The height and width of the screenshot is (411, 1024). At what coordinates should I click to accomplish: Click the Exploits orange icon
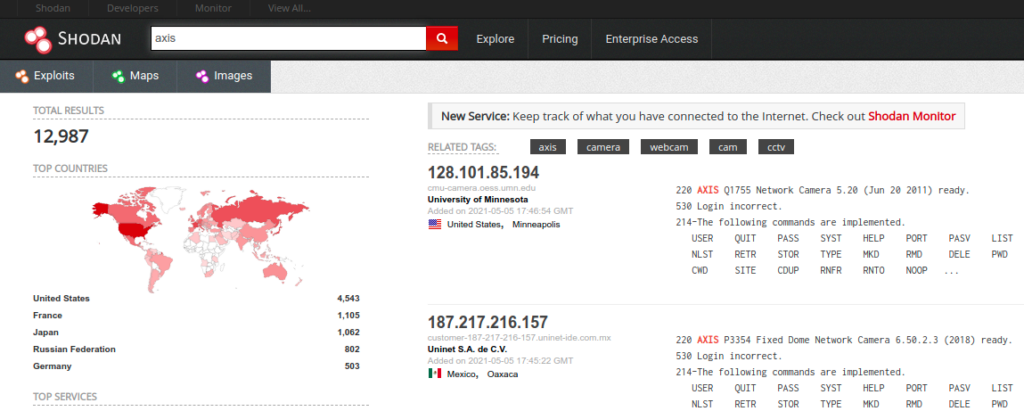pos(22,76)
